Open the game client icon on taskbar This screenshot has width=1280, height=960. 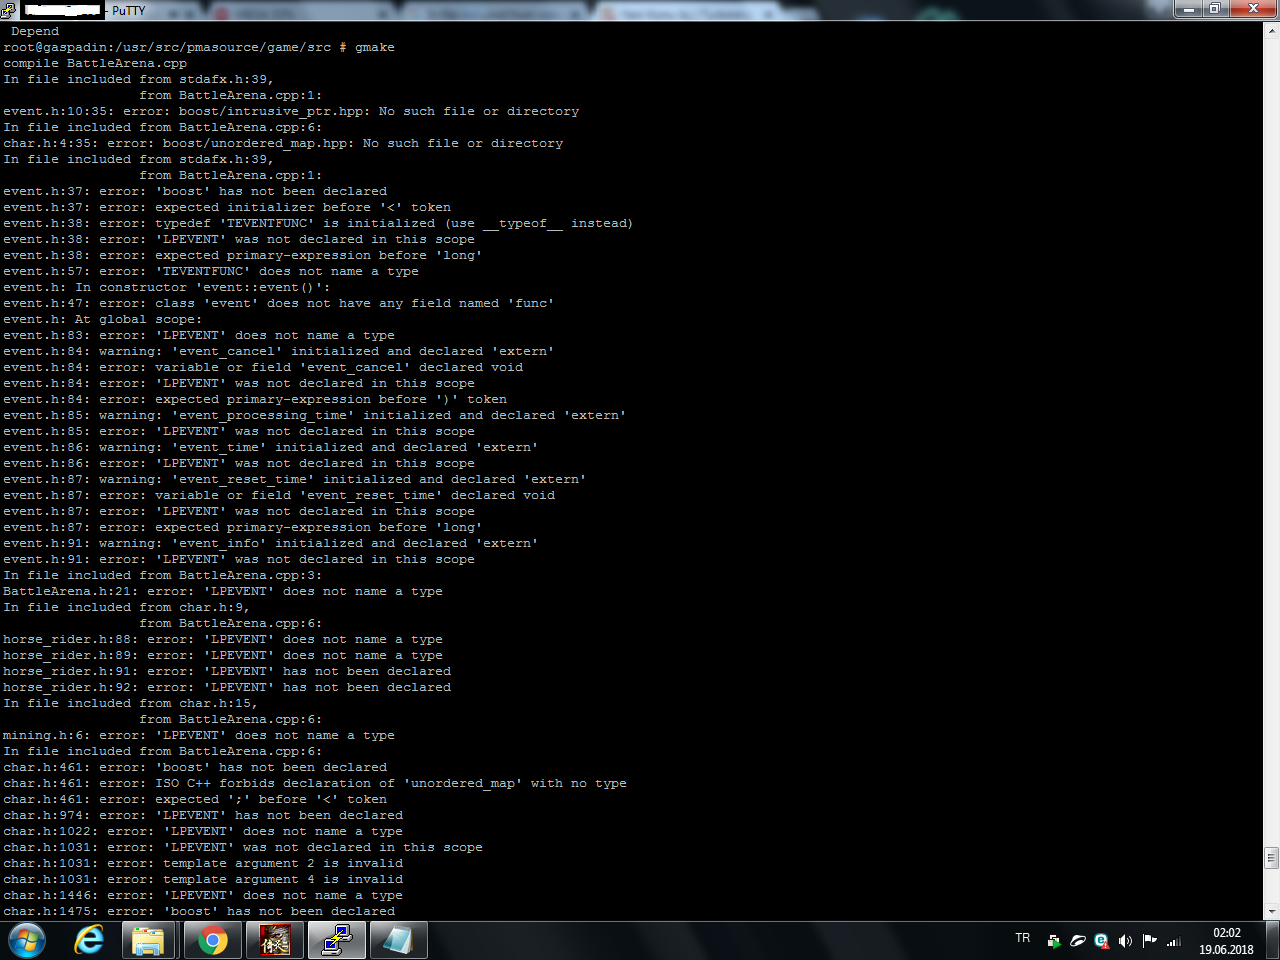click(x=275, y=940)
